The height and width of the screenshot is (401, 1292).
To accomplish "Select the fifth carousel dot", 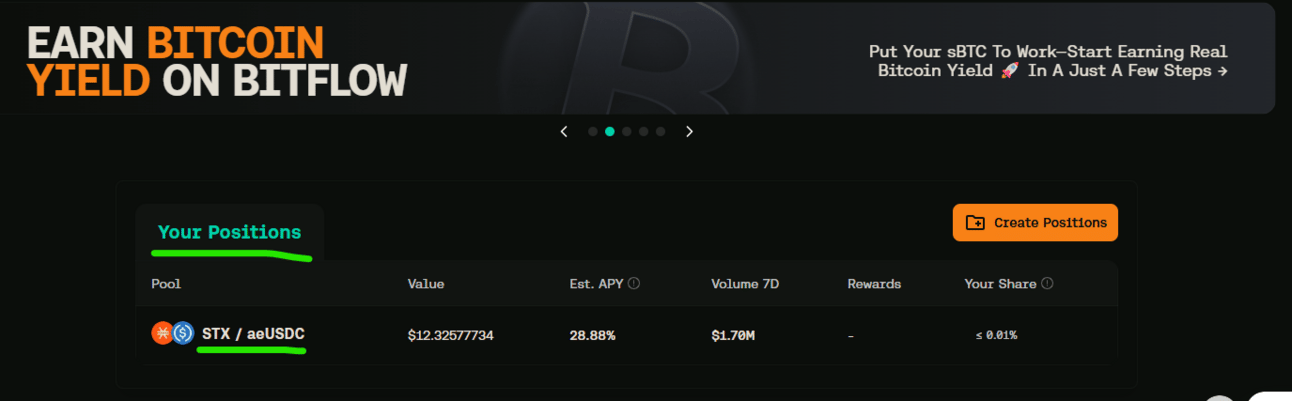I will click(x=660, y=131).
